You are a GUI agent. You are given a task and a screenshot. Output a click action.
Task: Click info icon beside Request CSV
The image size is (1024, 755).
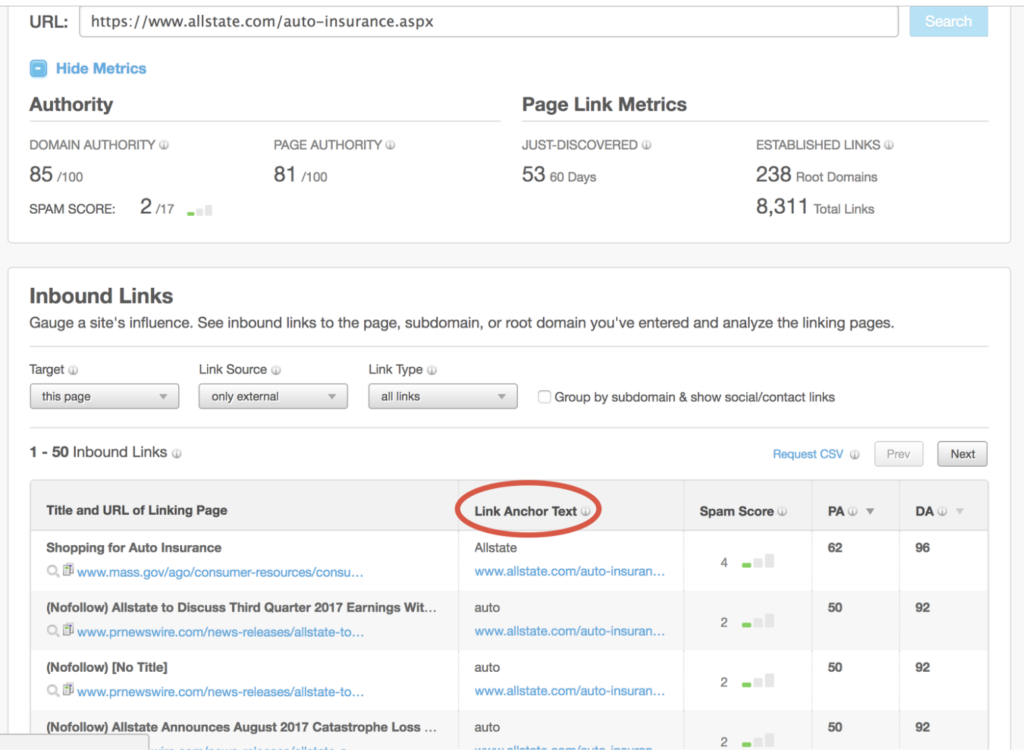coord(854,455)
